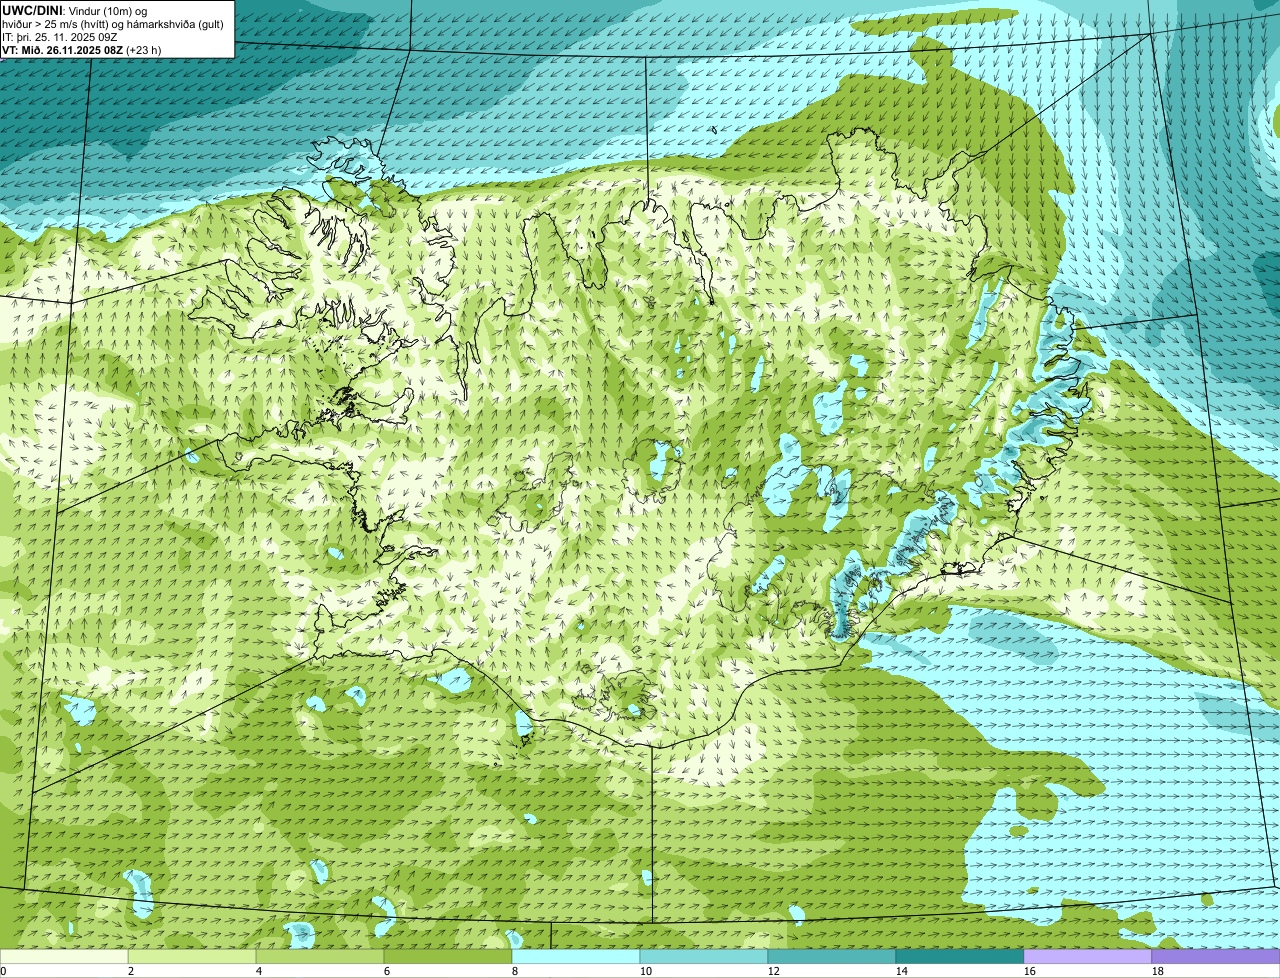Click the legend scale label "12"
Screen dimensions: 1280x978
point(774,971)
